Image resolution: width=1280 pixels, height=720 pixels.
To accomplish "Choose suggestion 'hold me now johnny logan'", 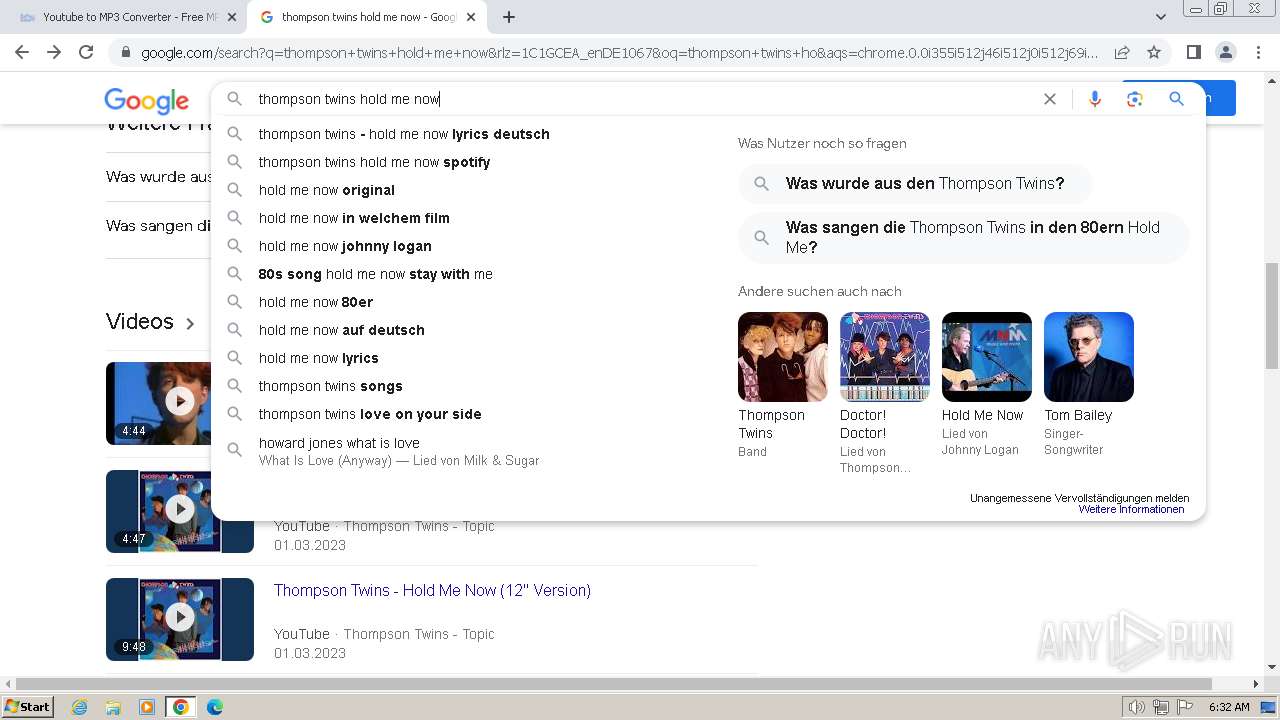I will 345,246.
